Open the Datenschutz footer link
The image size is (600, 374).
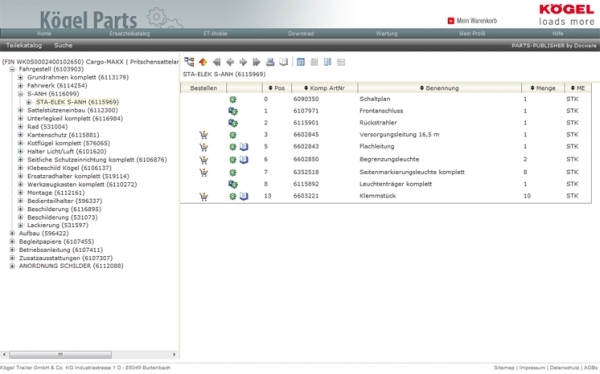pos(564,368)
